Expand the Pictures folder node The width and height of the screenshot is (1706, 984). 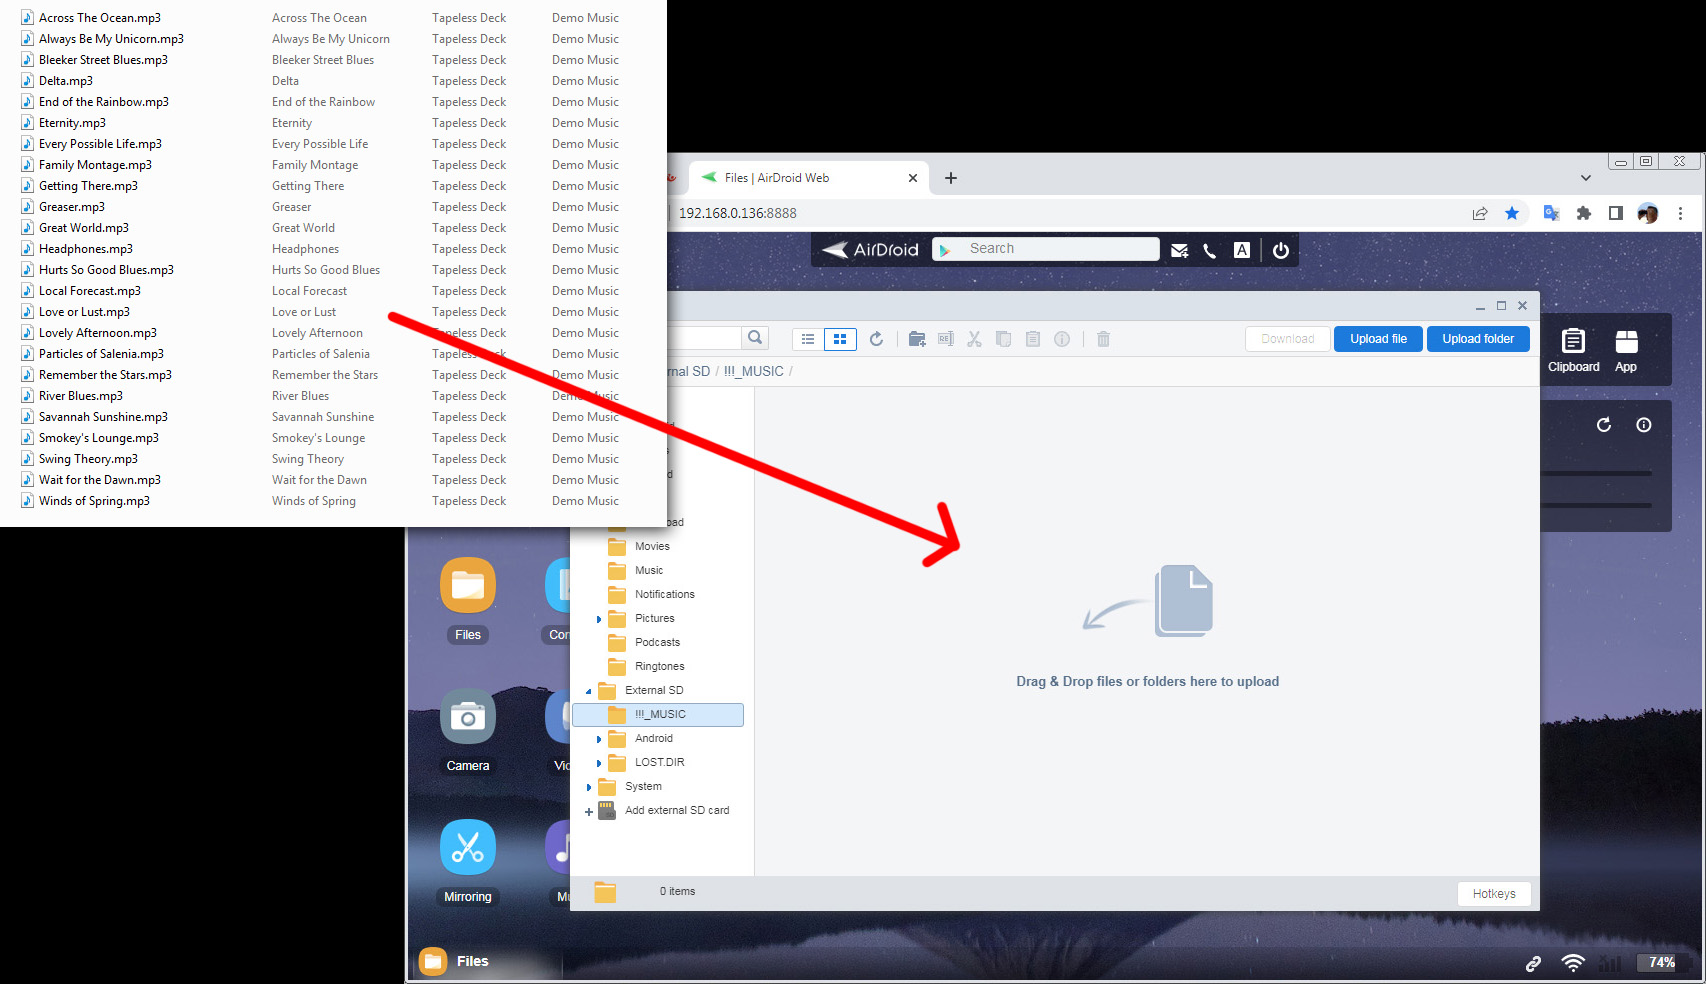599,619
